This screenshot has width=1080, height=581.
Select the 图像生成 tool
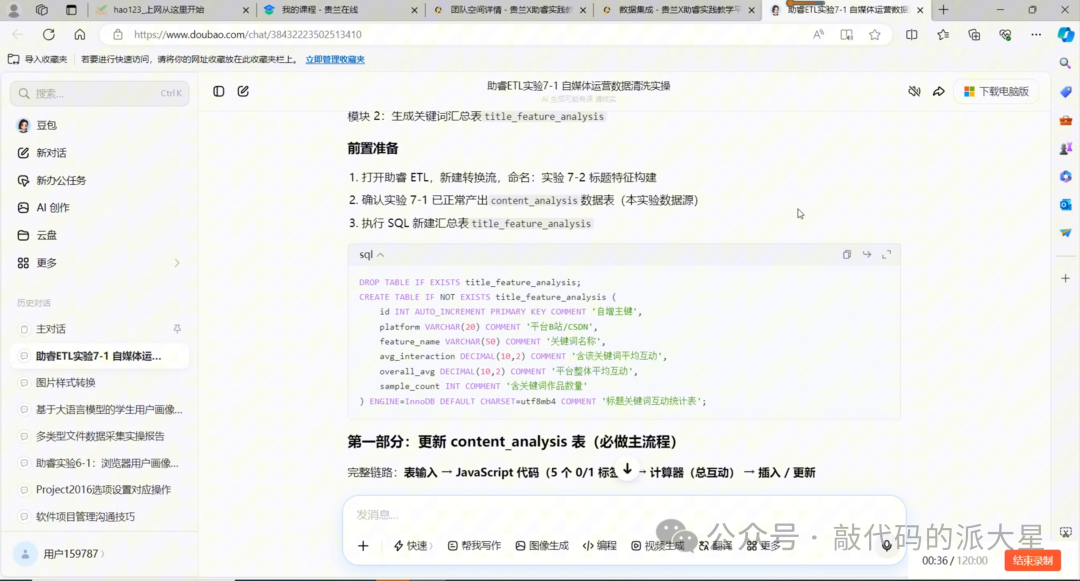[x=541, y=545]
